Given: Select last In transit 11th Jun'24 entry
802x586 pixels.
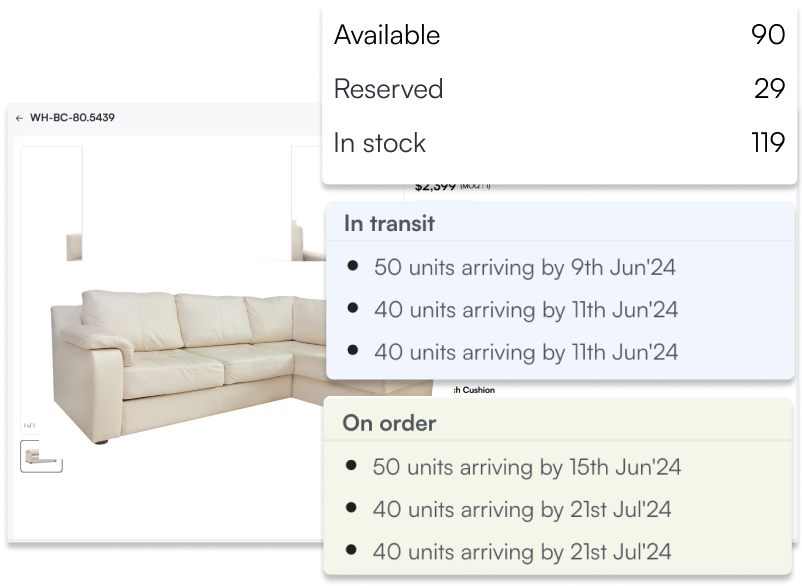Looking at the screenshot, I should tap(525, 352).
